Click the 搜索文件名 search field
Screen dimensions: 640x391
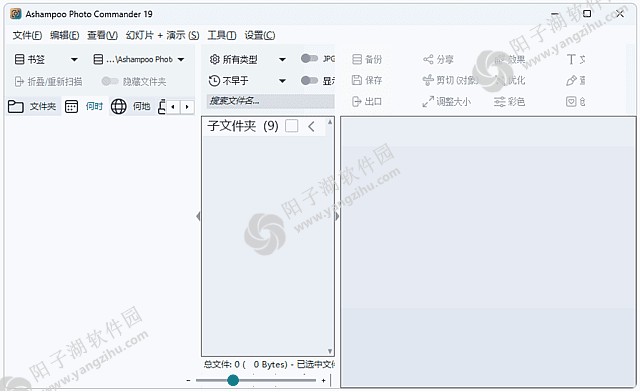tap(270, 101)
